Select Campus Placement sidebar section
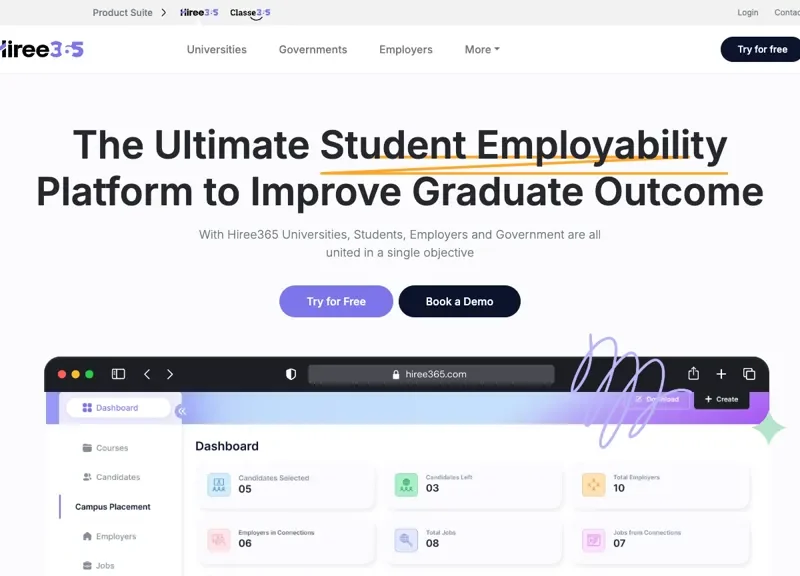The height and width of the screenshot is (576, 800). click(x=113, y=507)
